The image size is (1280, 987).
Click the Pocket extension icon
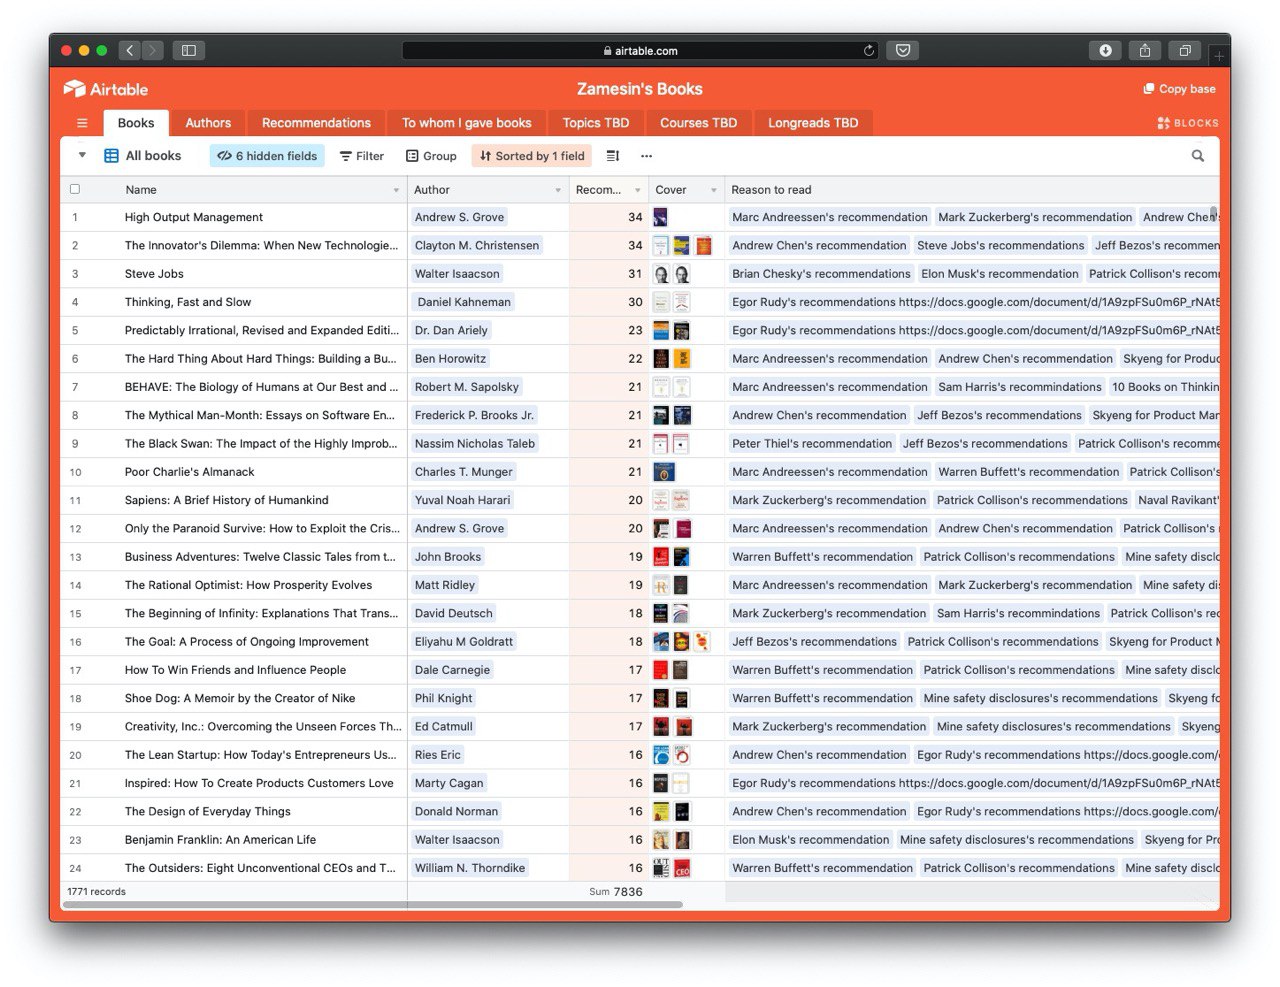903,50
